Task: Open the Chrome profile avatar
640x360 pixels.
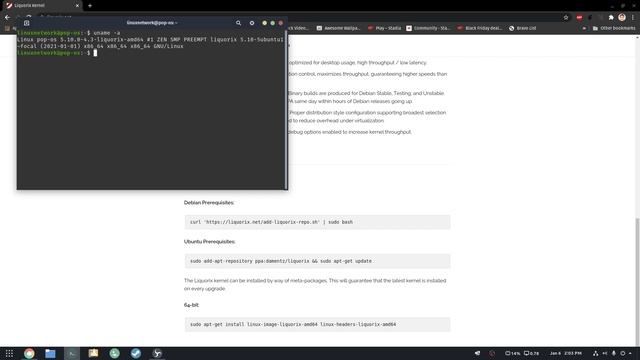Action: [x=622, y=17]
